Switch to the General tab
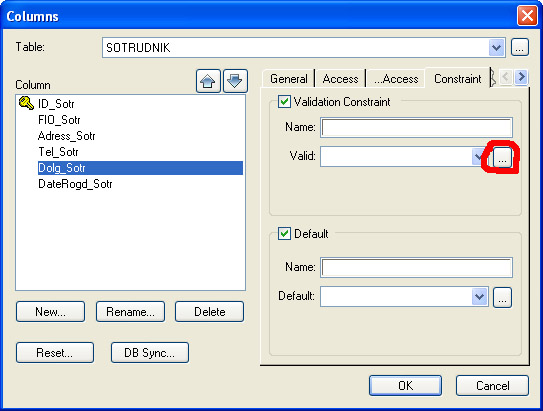Image resolution: width=543 pixels, height=411 pixels. click(289, 79)
